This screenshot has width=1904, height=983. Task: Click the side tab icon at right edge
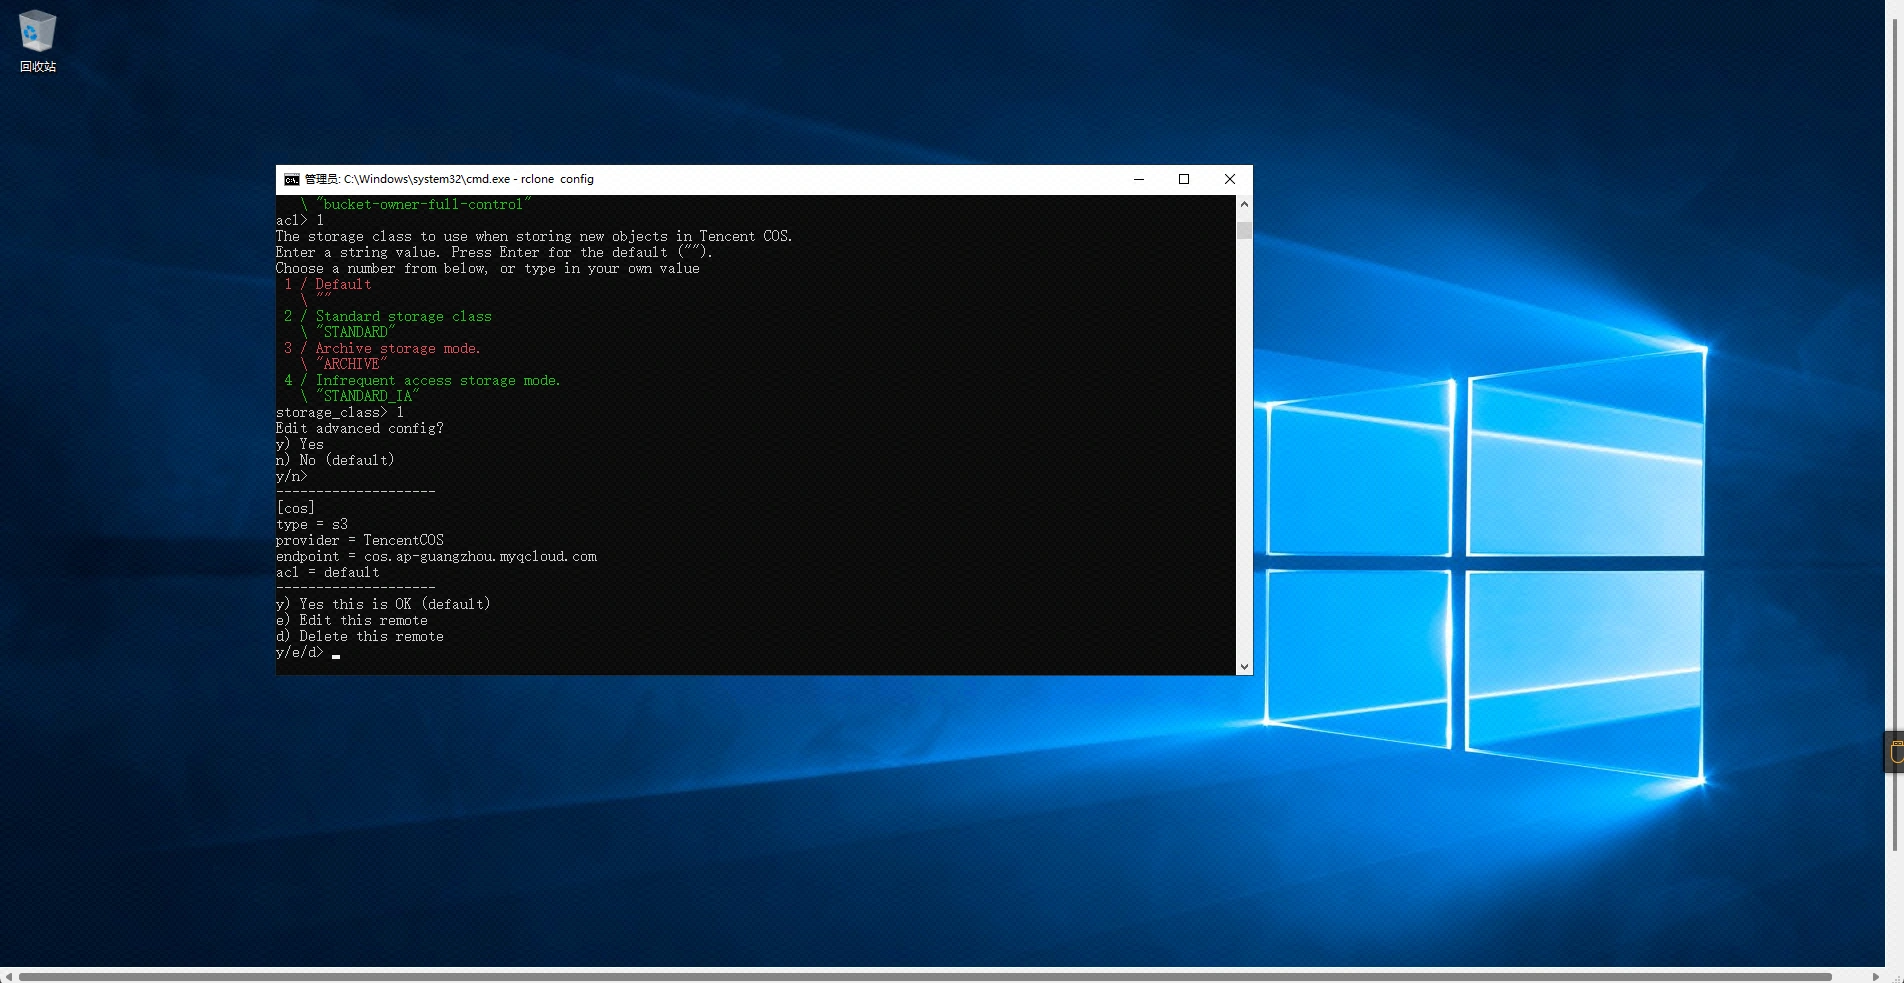pyautogui.click(x=1894, y=752)
